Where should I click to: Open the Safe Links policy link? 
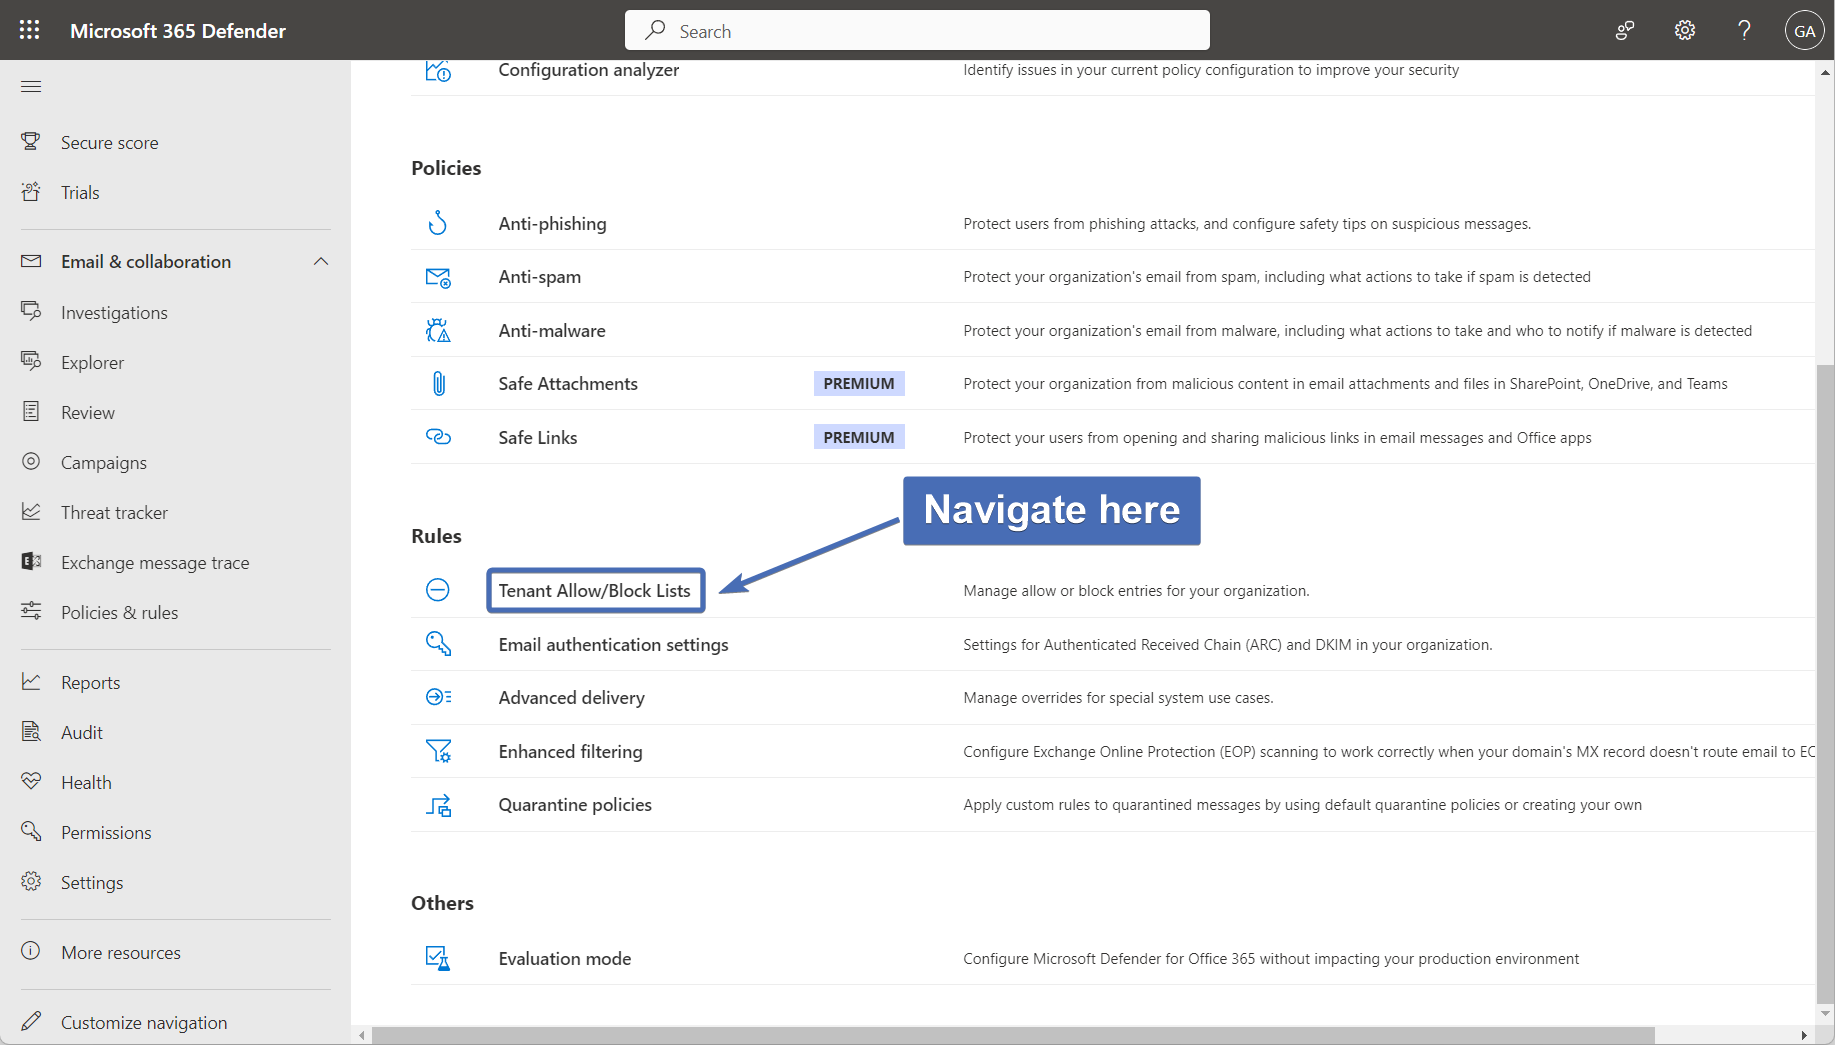click(x=538, y=438)
